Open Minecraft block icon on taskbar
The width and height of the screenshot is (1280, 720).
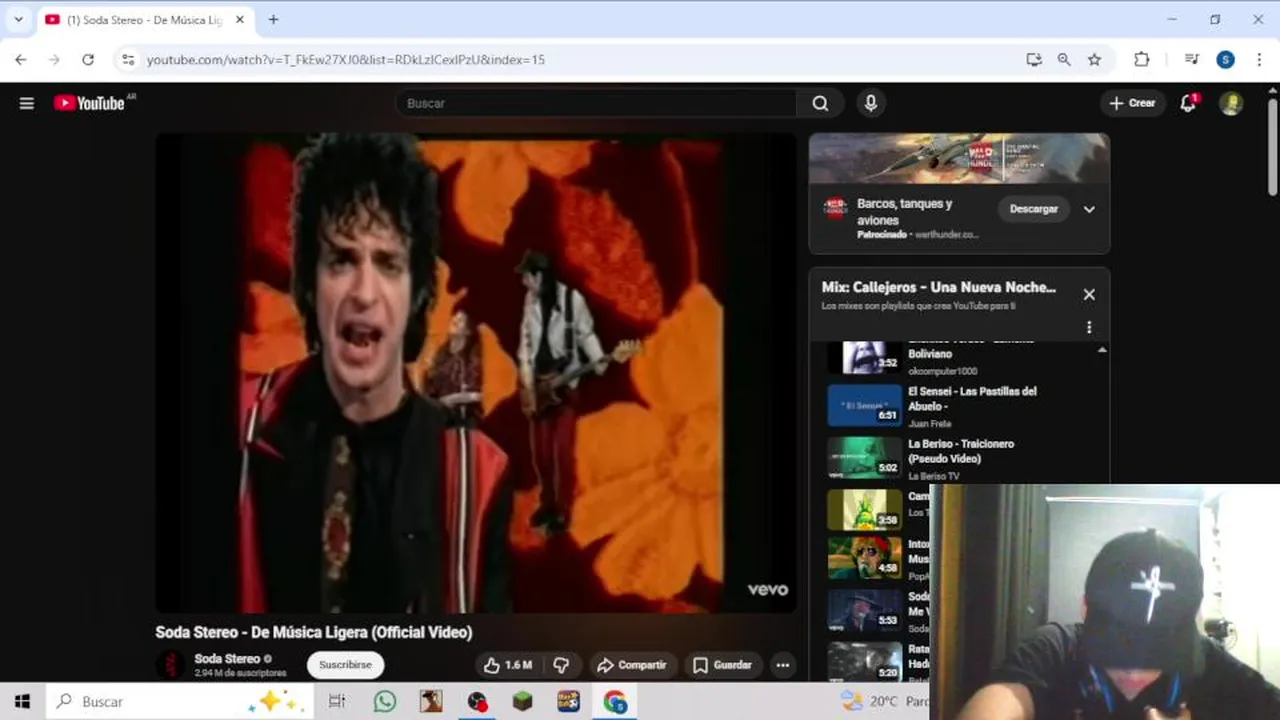pos(523,701)
